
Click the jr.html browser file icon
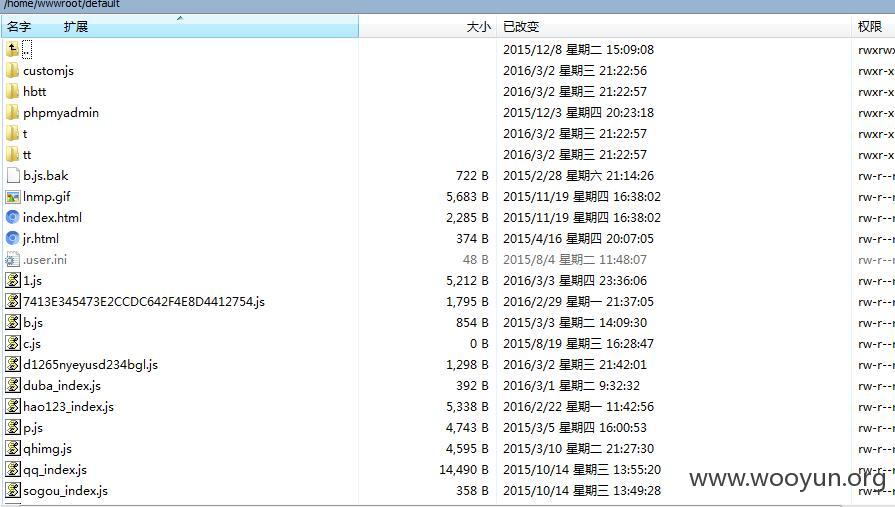pyautogui.click(x=13, y=239)
